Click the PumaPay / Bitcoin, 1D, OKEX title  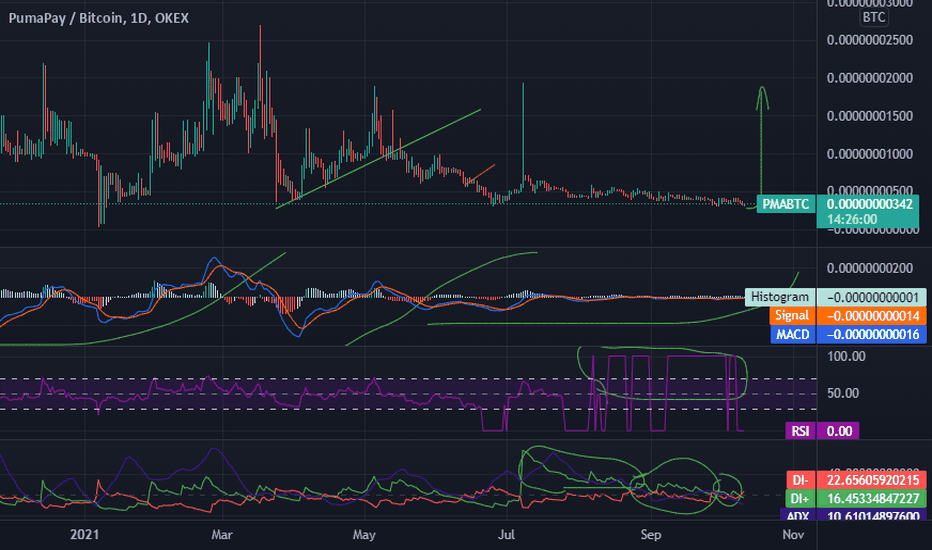click(x=99, y=18)
